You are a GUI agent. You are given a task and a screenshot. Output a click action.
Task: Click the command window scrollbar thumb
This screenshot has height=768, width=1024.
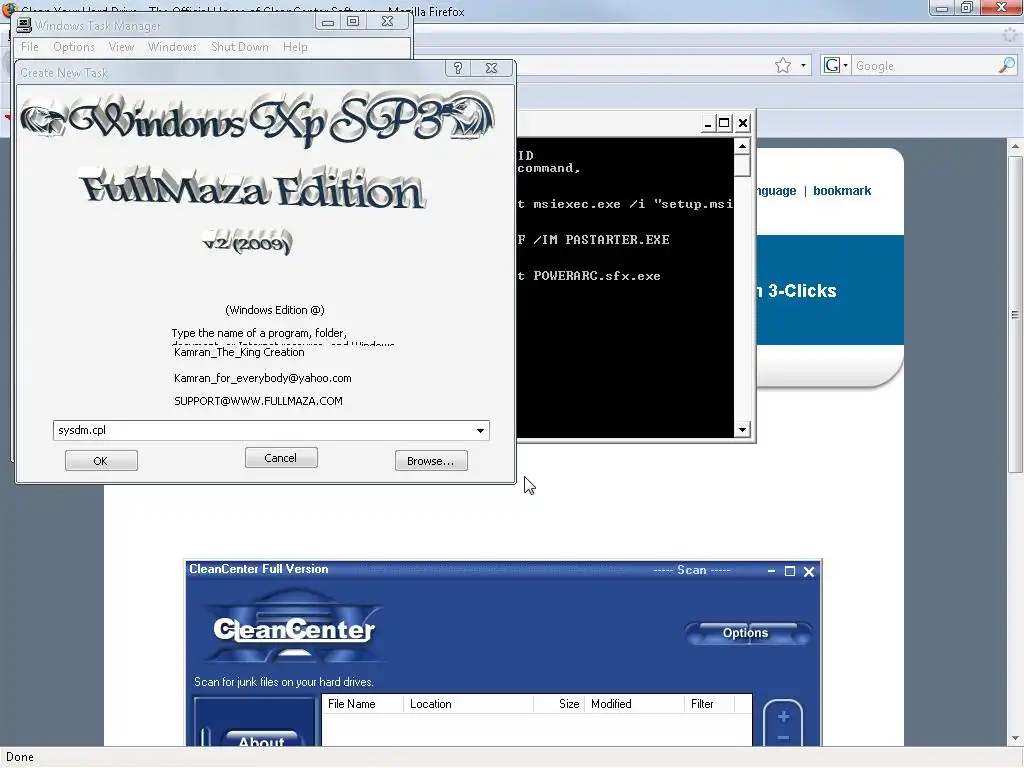(x=742, y=165)
